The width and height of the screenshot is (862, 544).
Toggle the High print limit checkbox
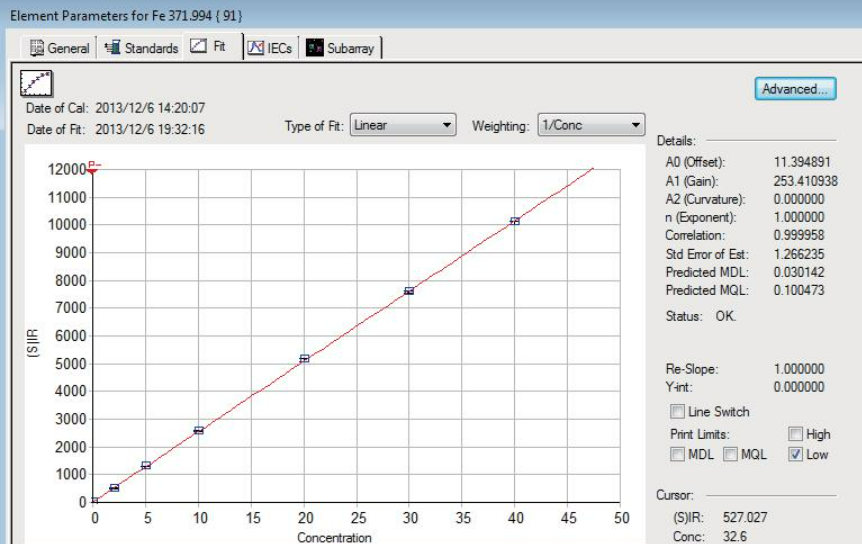795,434
